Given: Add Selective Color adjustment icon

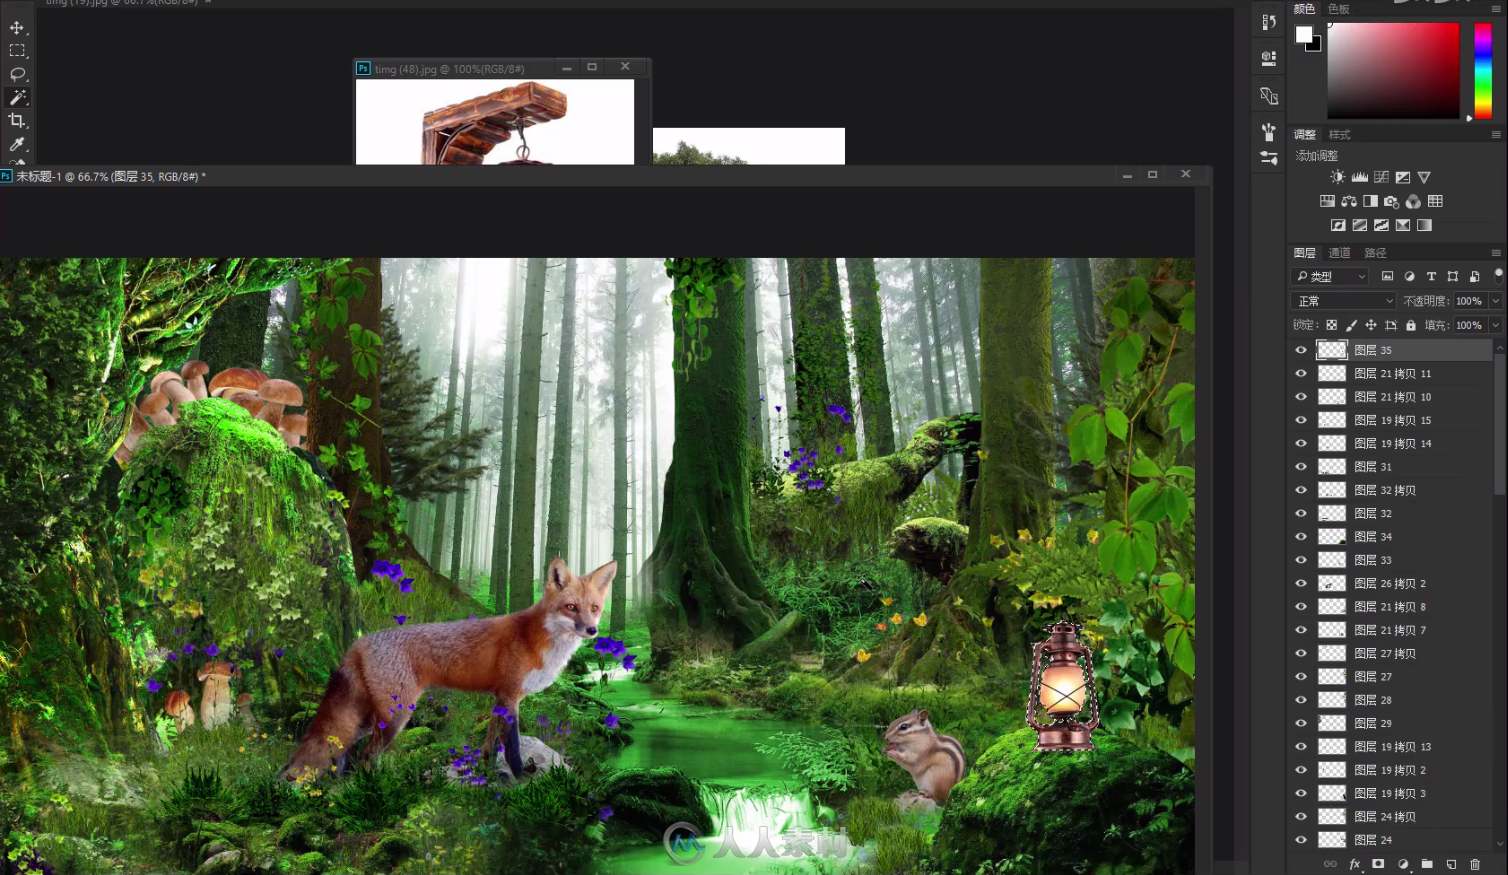Looking at the screenshot, I should coord(1403,225).
